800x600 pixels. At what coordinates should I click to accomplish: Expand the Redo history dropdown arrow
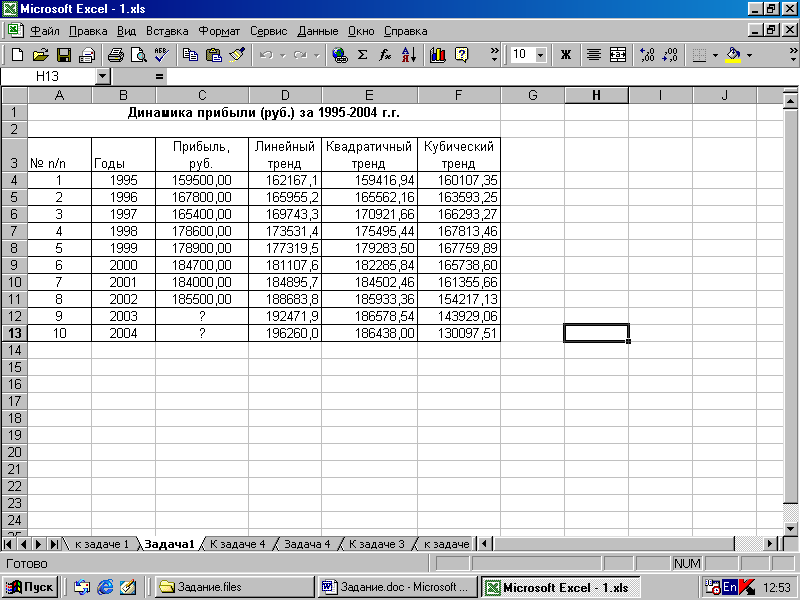point(316,55)
